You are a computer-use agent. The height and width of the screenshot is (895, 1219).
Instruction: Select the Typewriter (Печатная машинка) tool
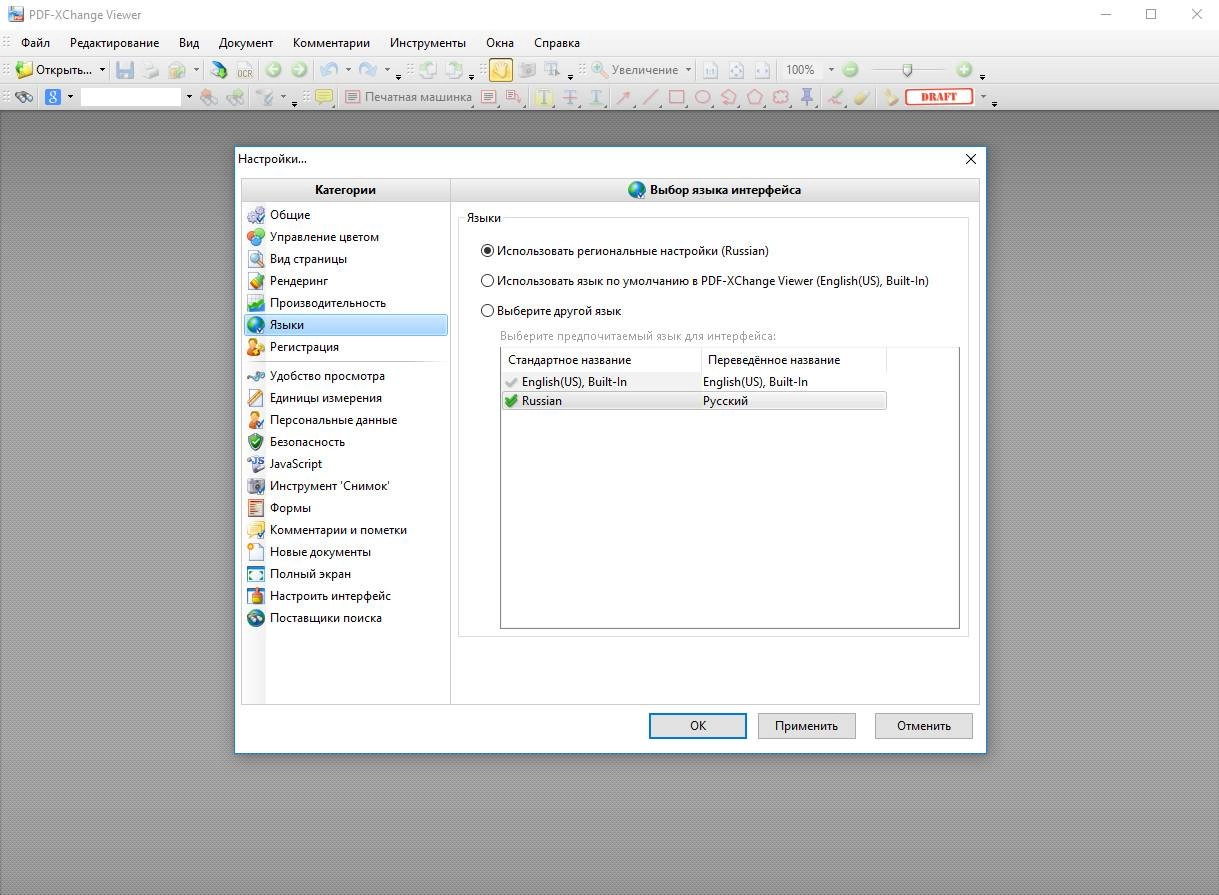click(408, 97)
